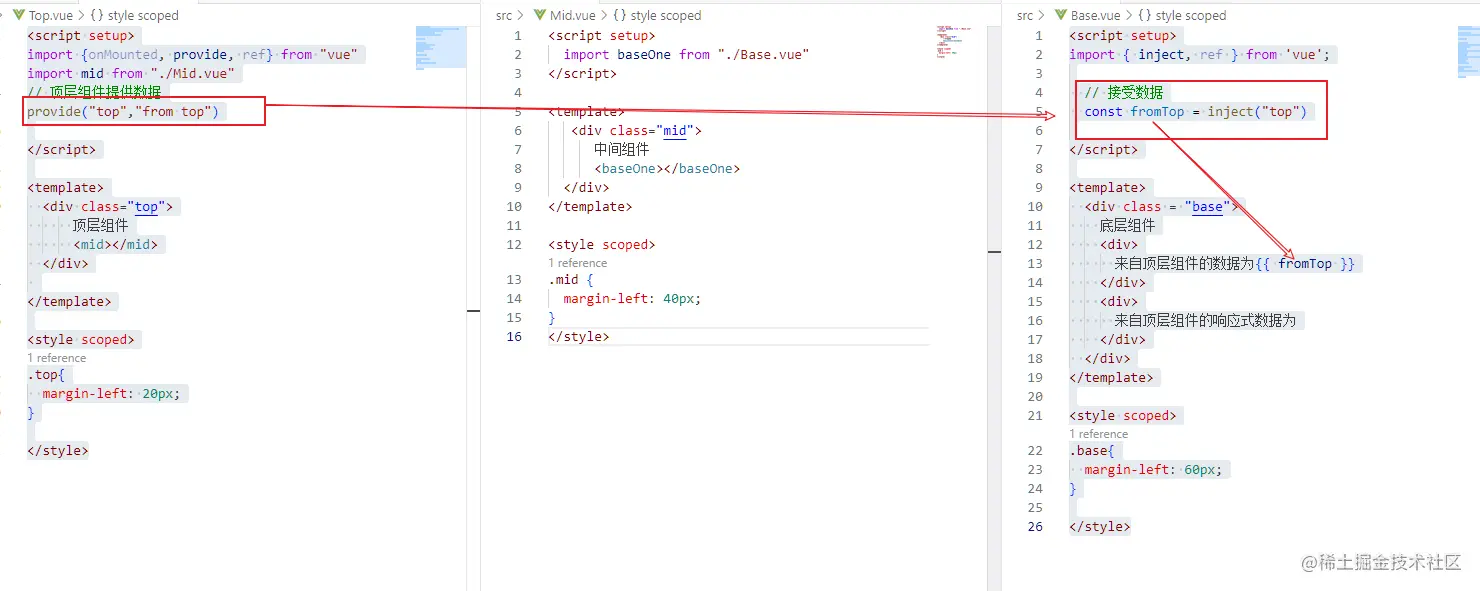Click the chevron after Base.vue breadcrumb
The image size is (1480, 591).
pyautogui.click(x=1129, y=15)
